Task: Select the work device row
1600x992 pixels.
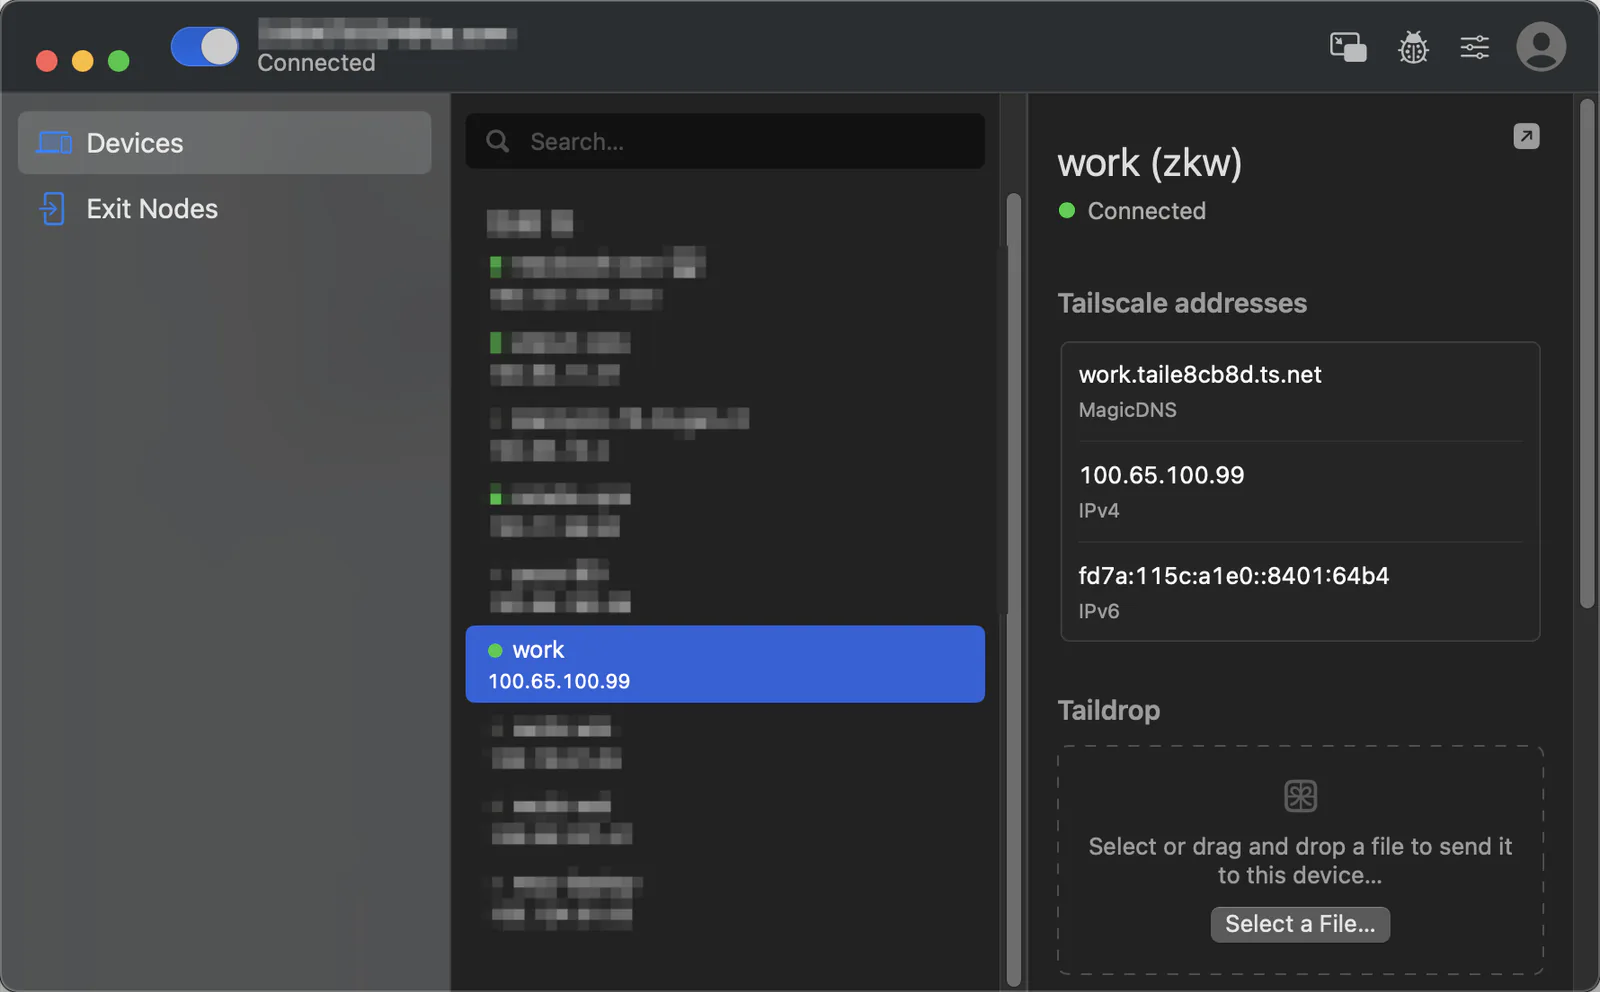Action: (x=725, y=664)
